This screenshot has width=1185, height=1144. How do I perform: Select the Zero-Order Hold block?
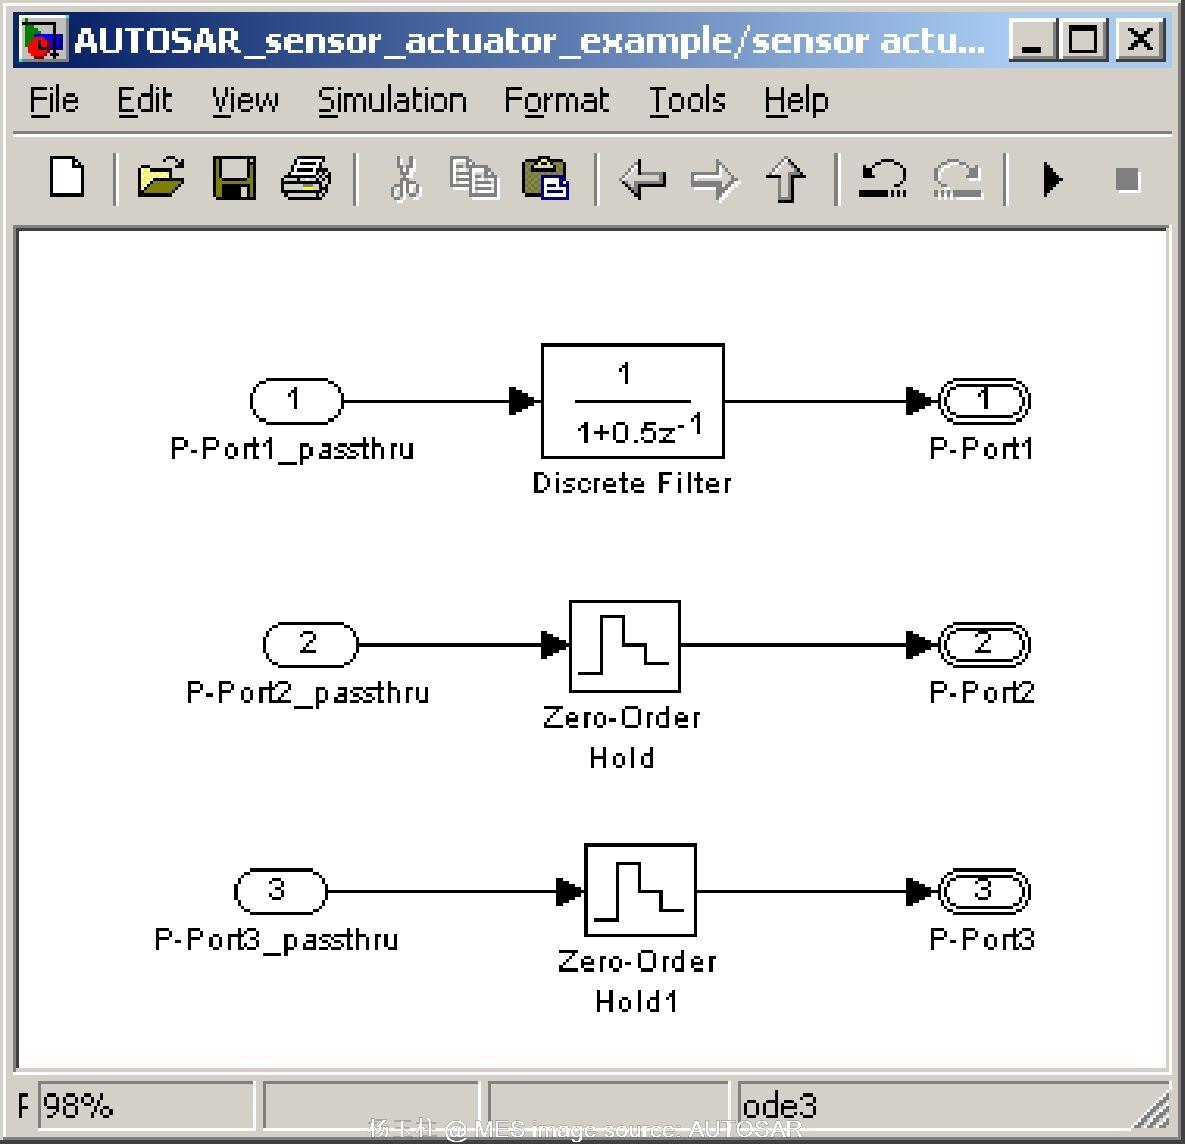(x=624, y=645)
